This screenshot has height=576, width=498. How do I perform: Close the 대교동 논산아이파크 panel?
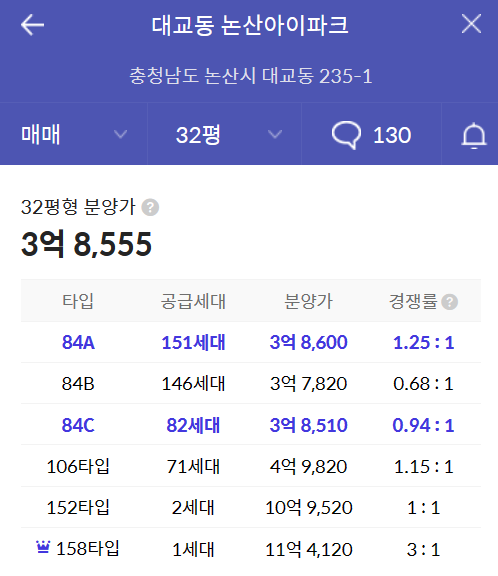pyautogui.click(x=471, y=24)
